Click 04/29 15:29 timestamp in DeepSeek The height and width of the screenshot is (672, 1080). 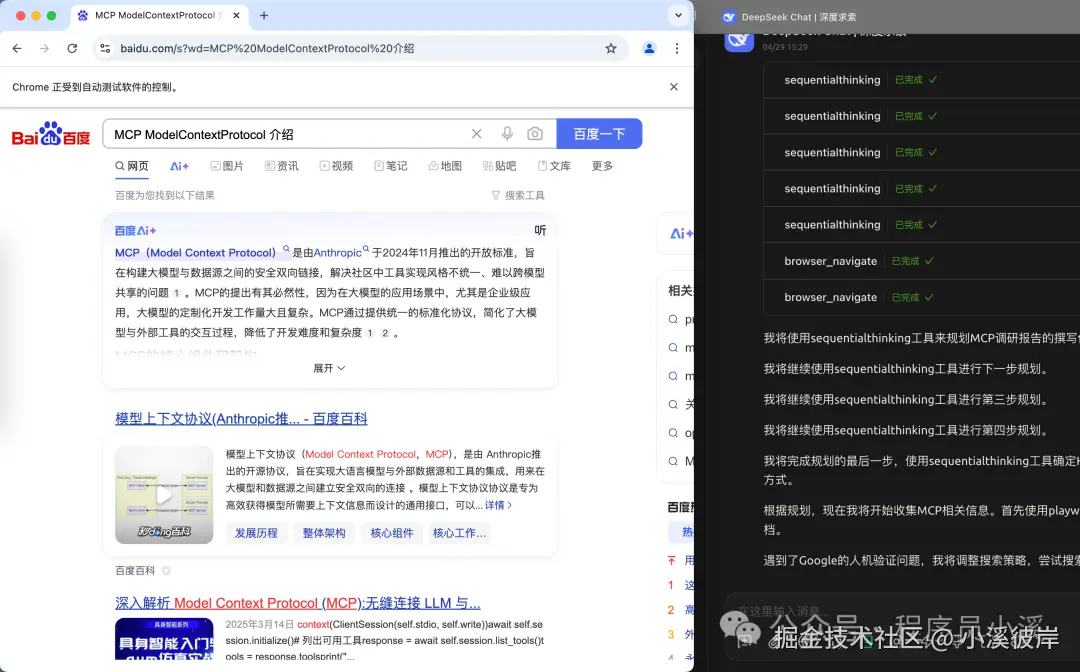785,47
